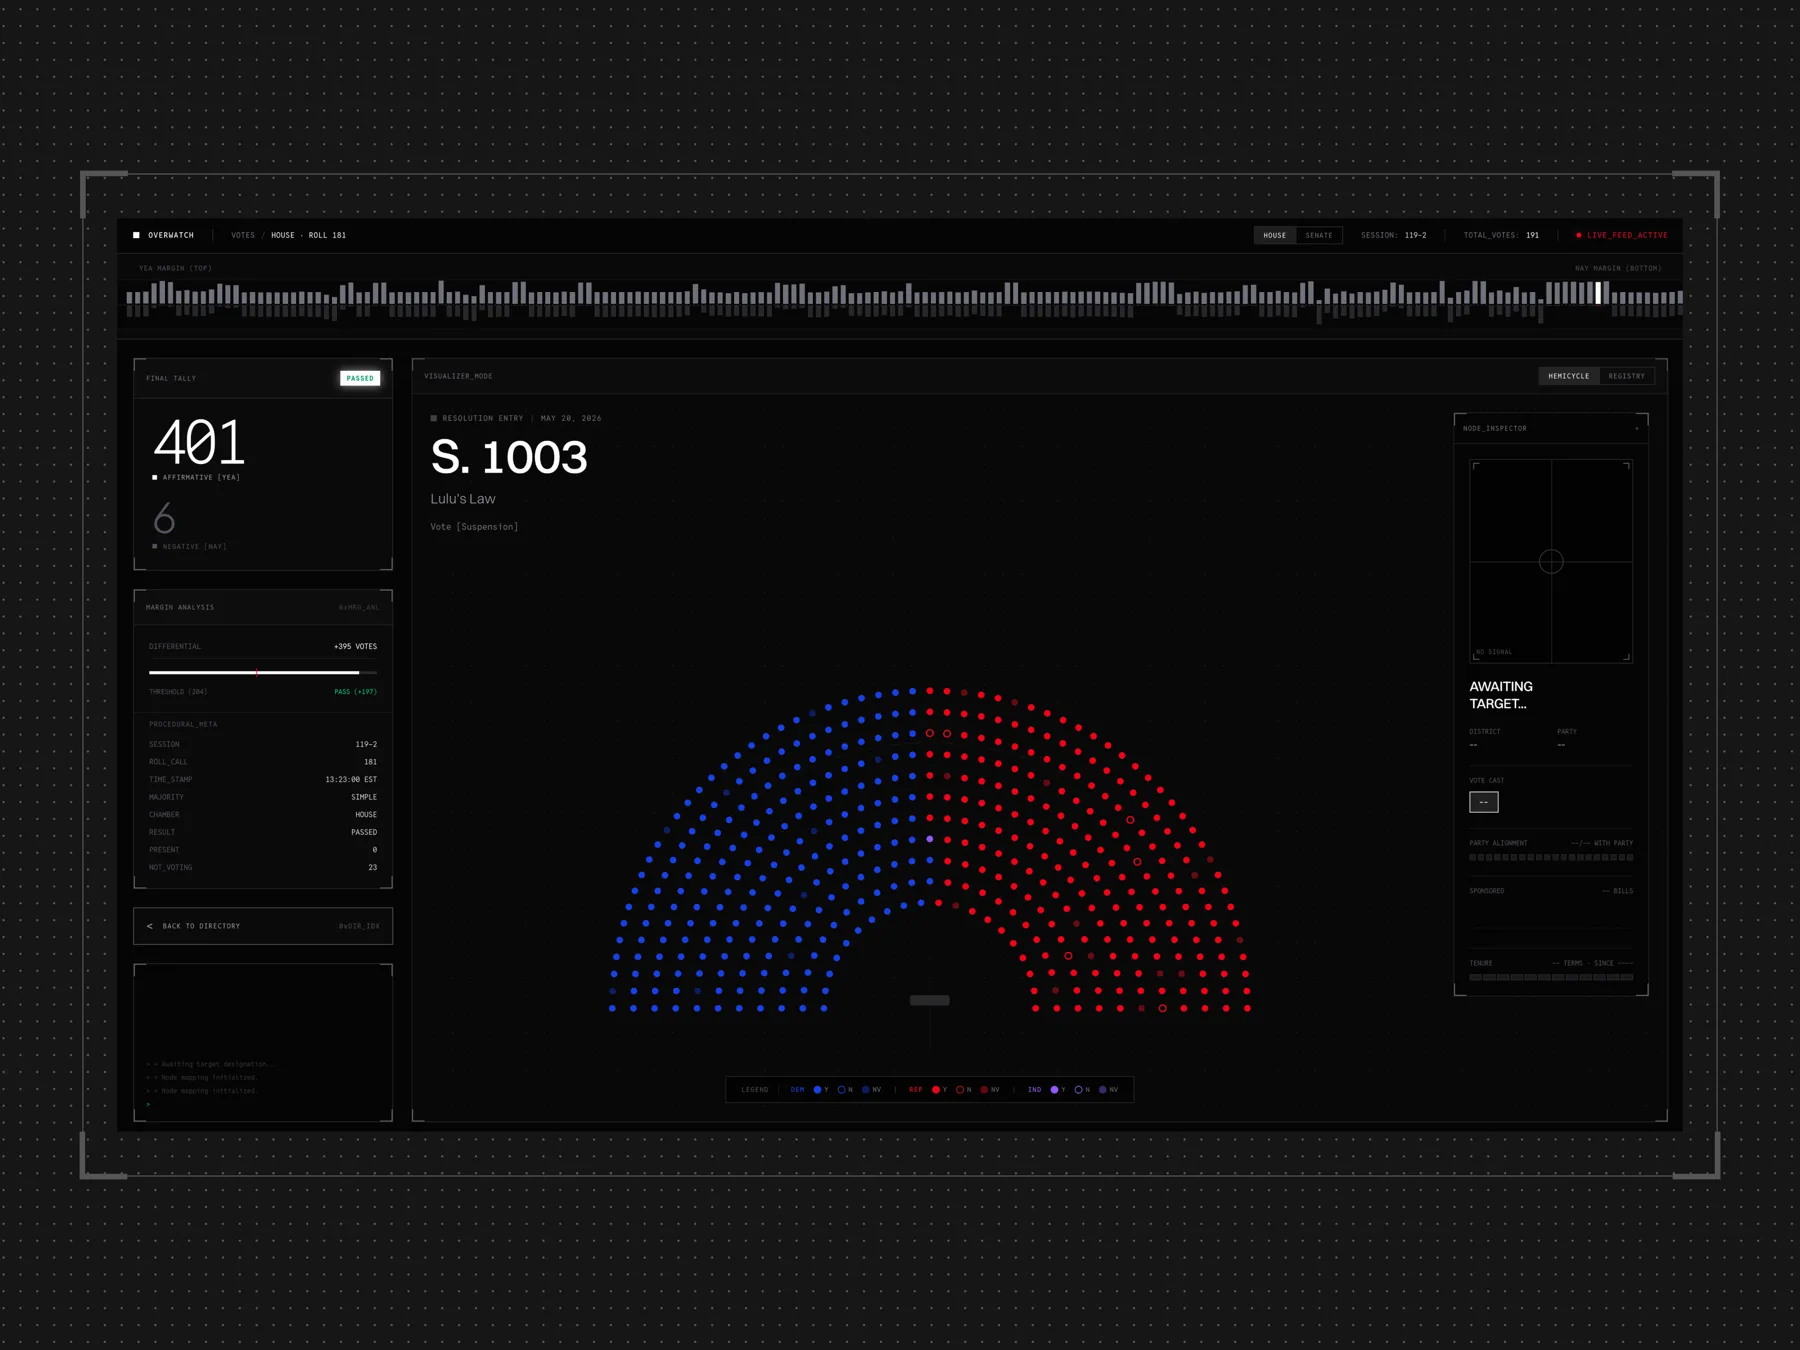Select the HOUSE chamber tab
The height and width of the screenshot is (1350, 1800).
(x=1275, y=235)
